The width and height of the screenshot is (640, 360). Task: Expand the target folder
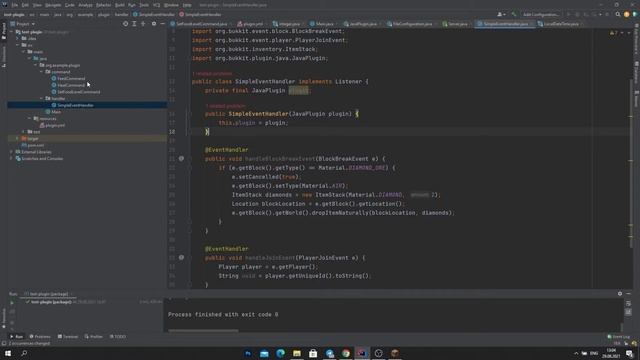18,138
